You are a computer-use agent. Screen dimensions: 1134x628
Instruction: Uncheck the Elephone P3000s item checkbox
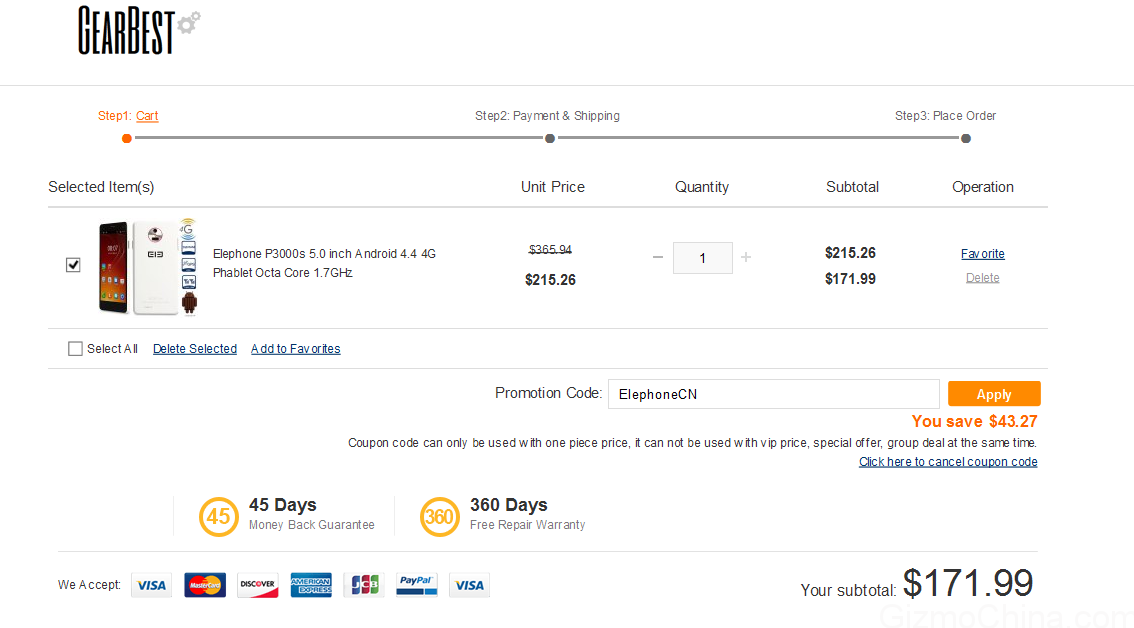(x=73, y=265)
